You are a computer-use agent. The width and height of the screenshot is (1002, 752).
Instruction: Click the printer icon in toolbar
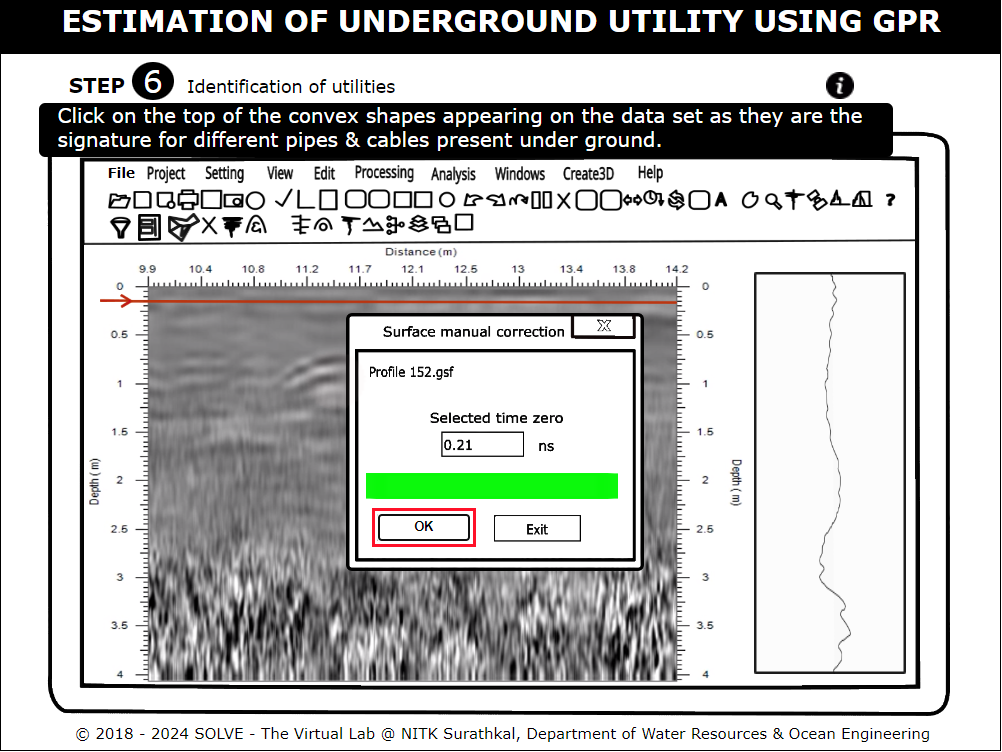pyautogui.click(x=188, y=200)
